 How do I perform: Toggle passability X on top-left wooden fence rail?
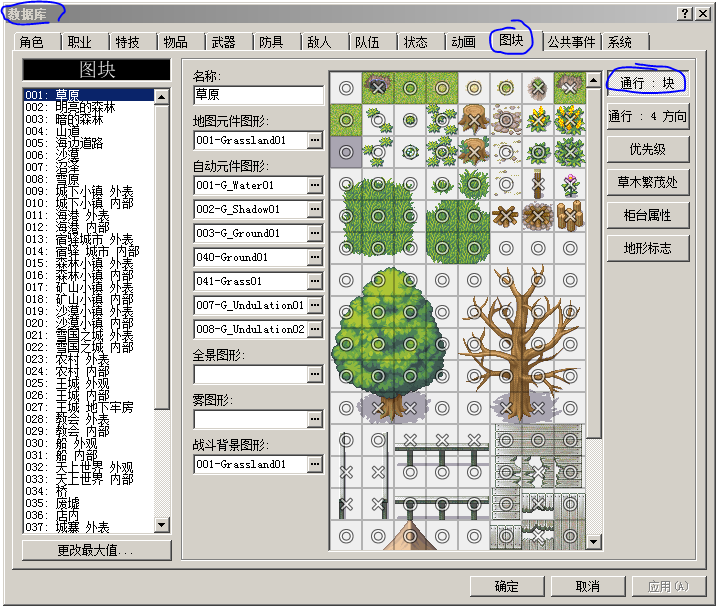(x=410, y=440)
